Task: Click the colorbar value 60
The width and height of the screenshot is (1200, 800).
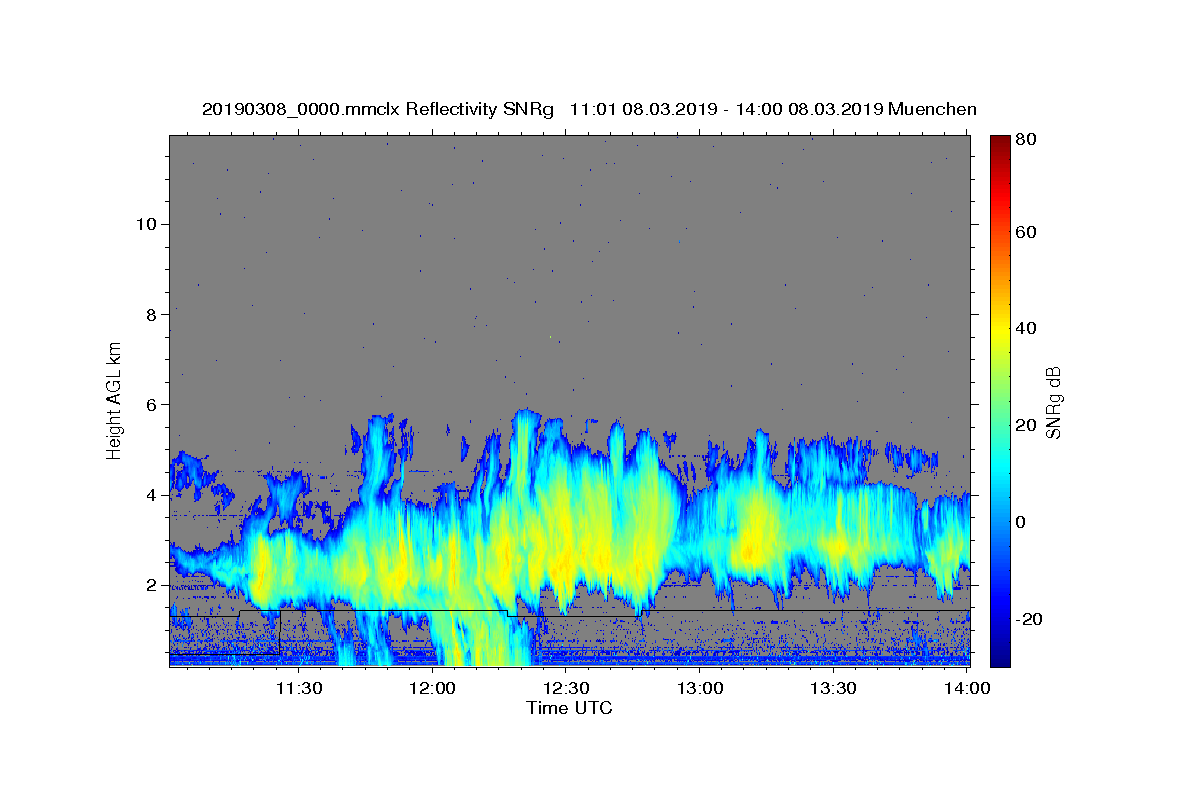Action: [x=1028, y=232]
